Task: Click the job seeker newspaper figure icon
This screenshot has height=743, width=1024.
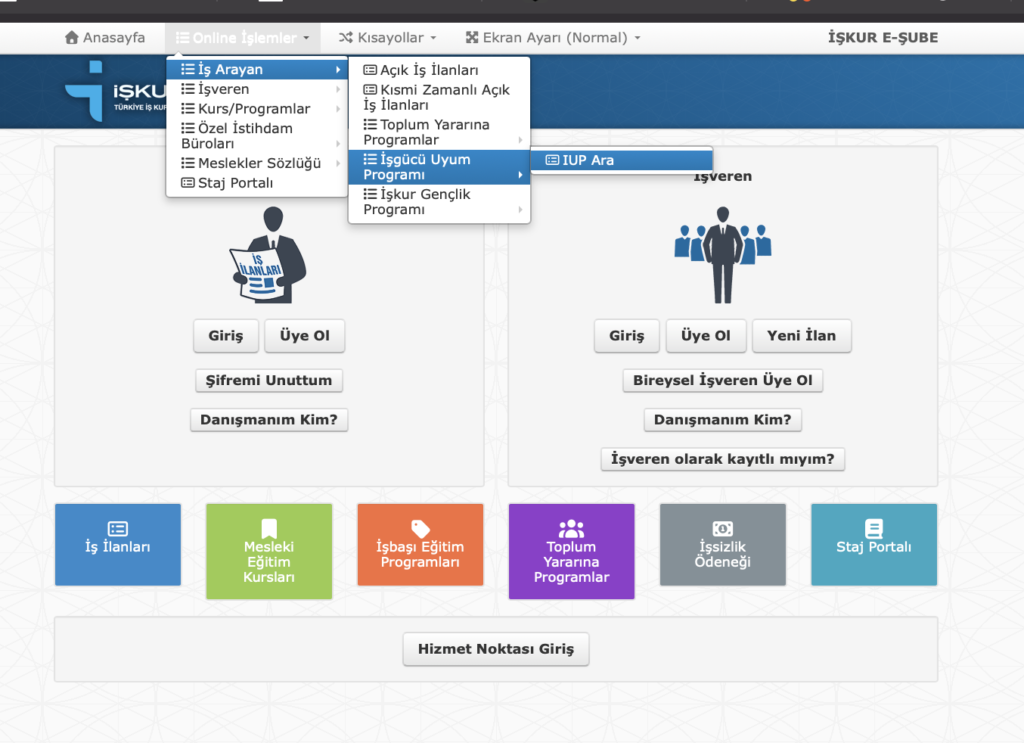Action: [x=267, y=256]
